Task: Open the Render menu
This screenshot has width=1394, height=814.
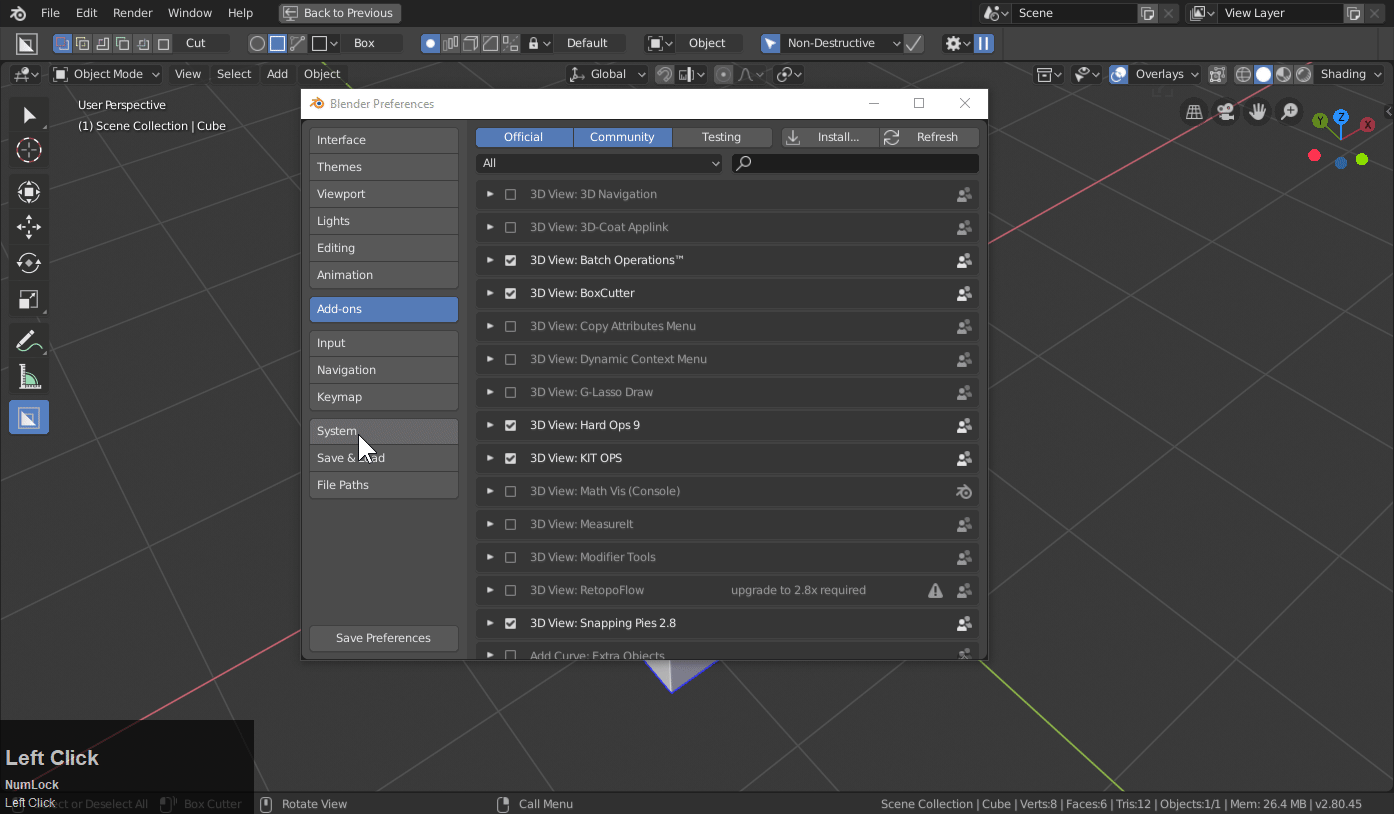Action: point(132,13)
